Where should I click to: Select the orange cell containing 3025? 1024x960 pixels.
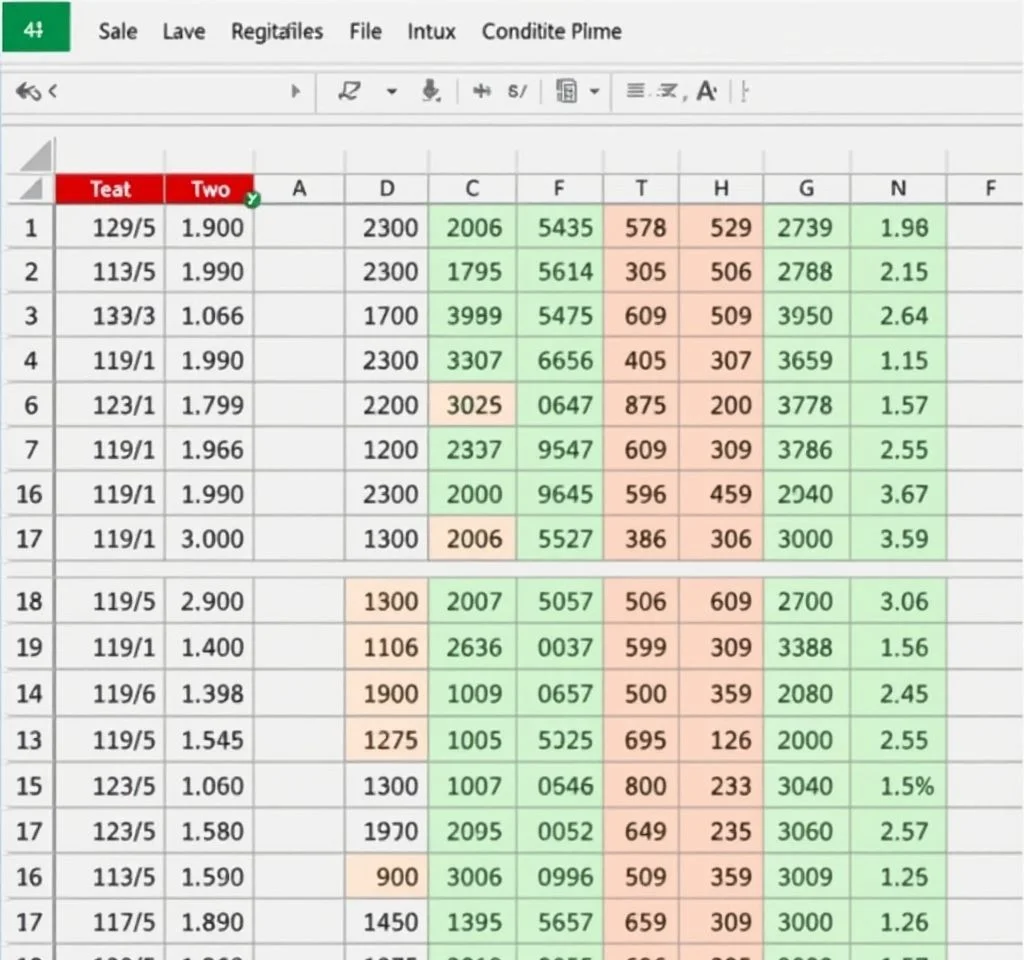(x=474, y=405)
